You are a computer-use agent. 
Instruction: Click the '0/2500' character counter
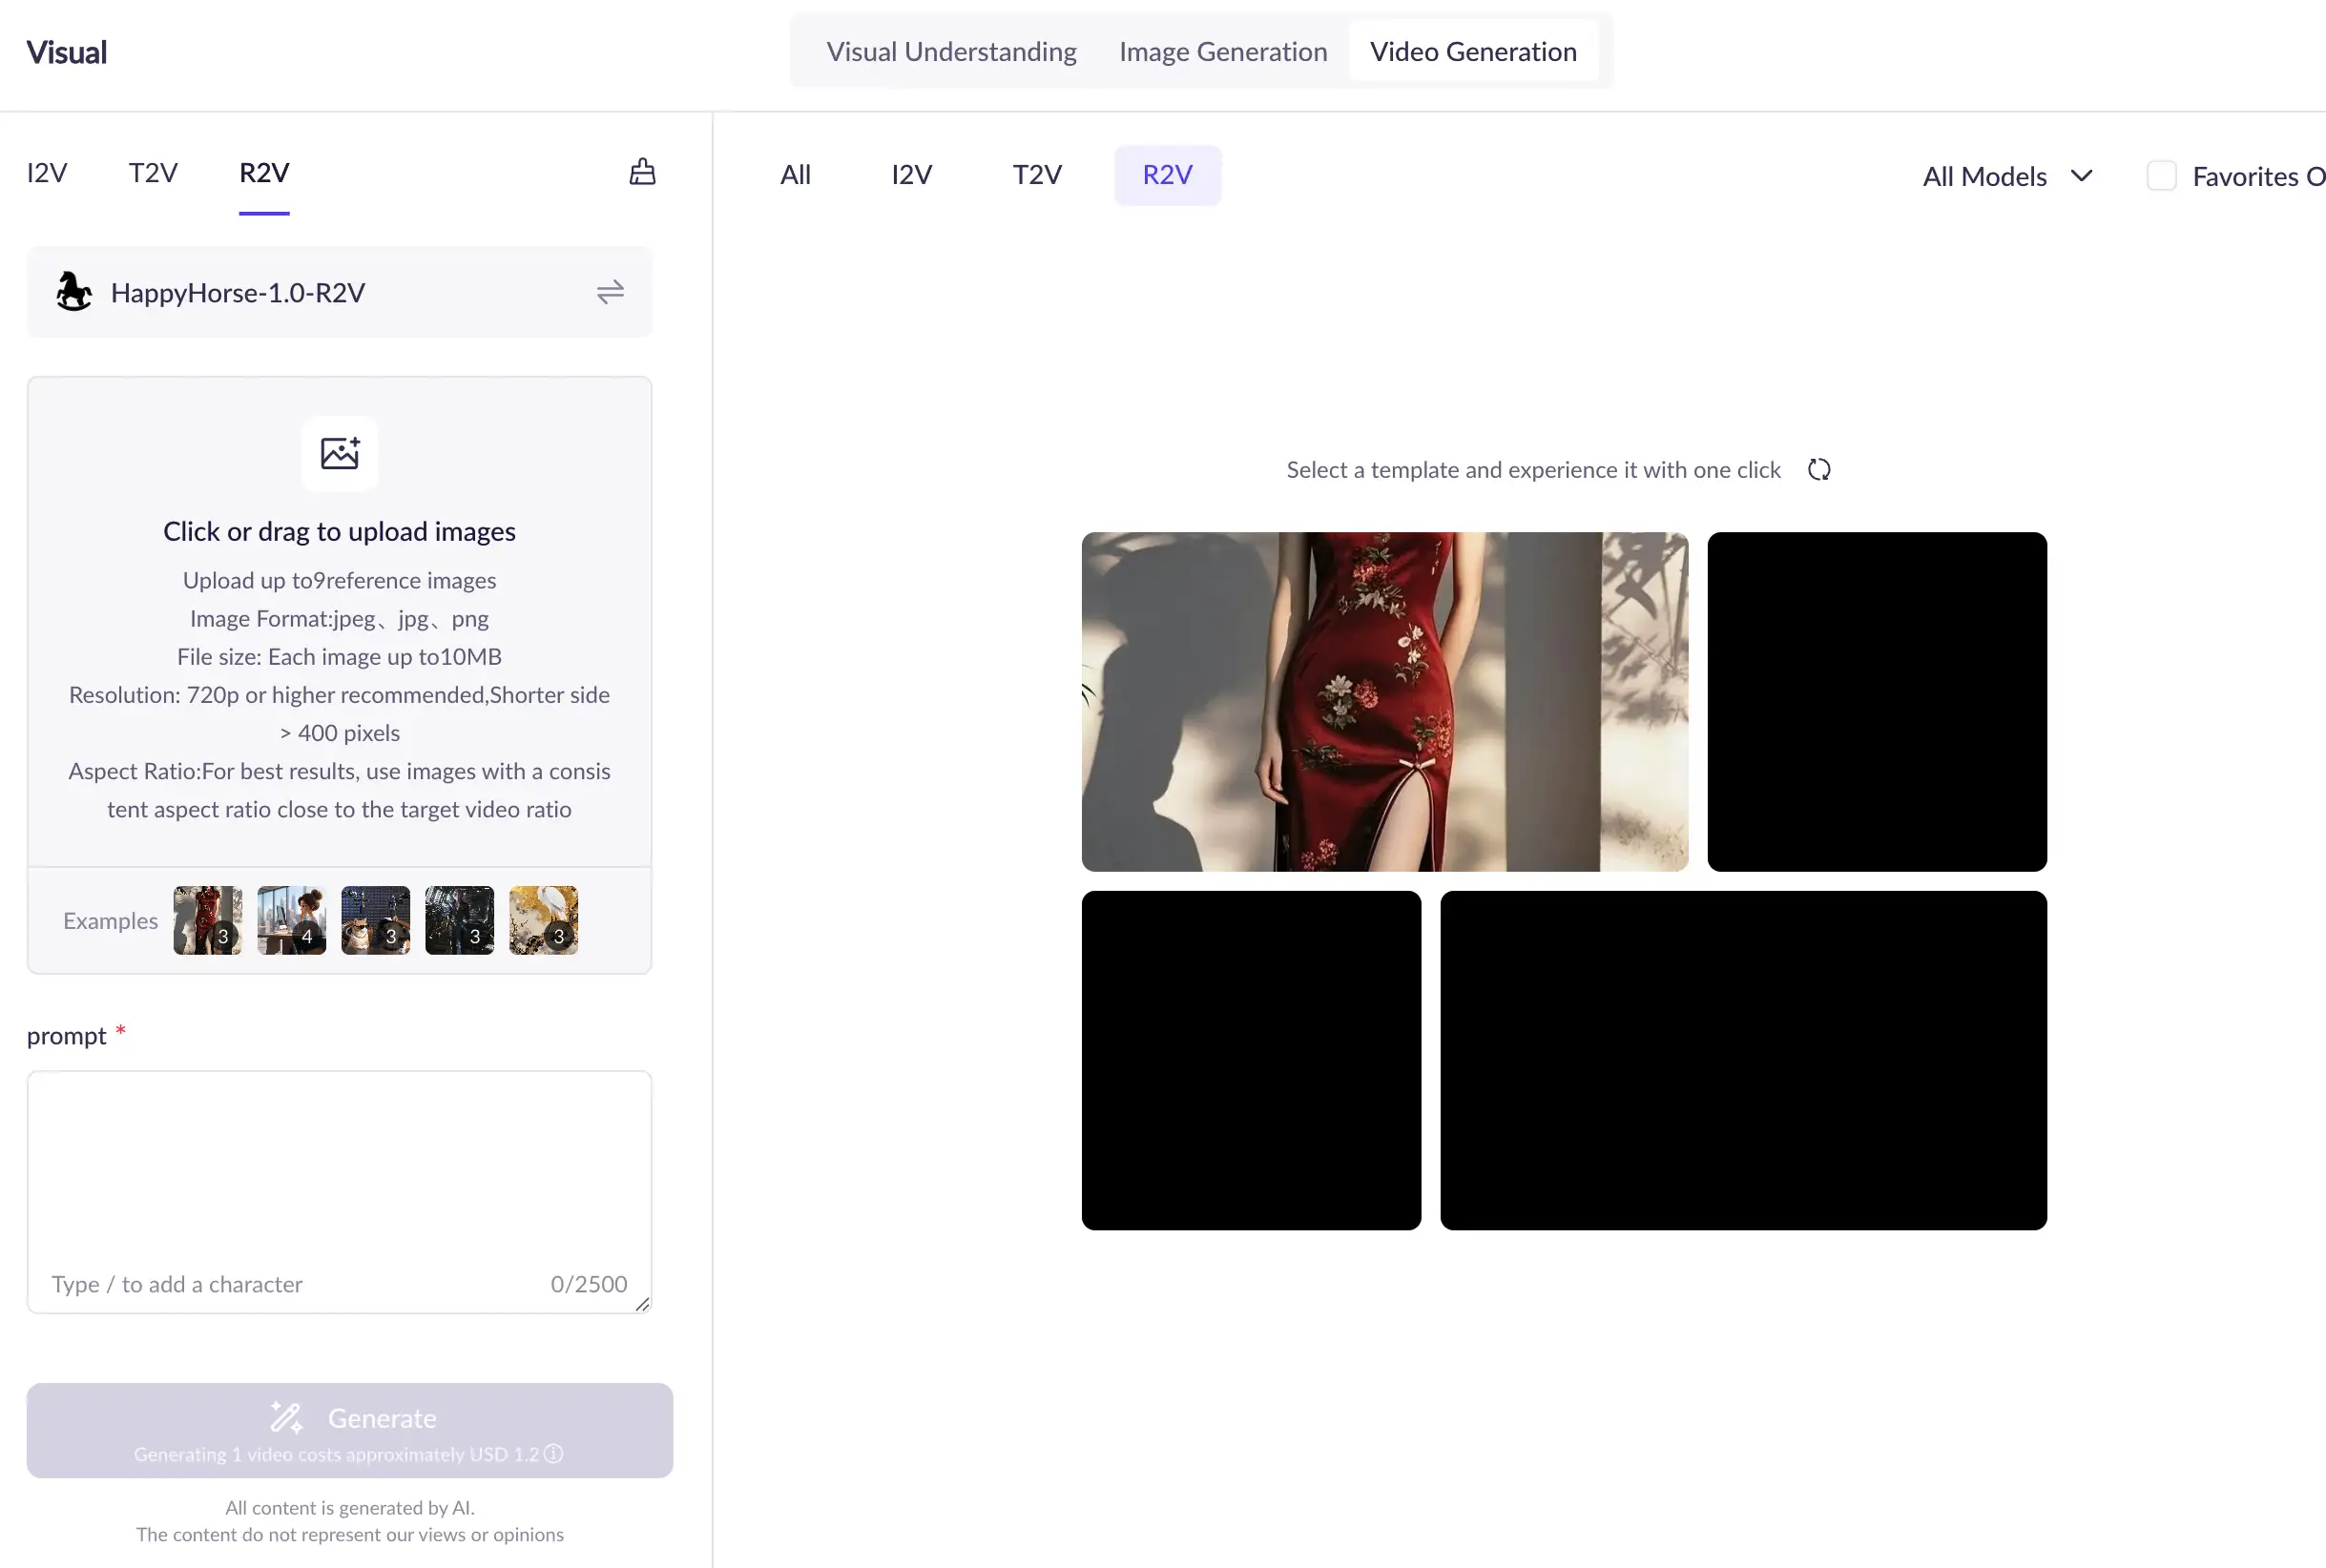pos(589,1284)
